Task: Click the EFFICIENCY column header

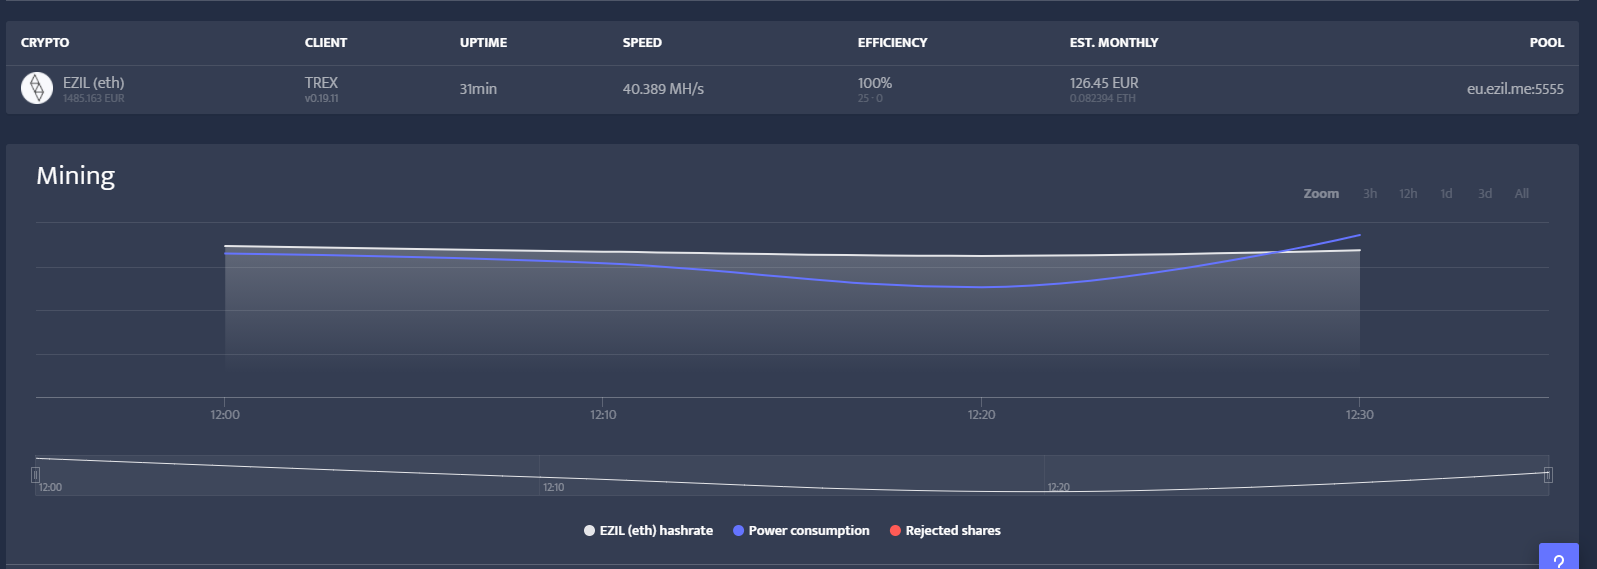Action: [892, 43]
